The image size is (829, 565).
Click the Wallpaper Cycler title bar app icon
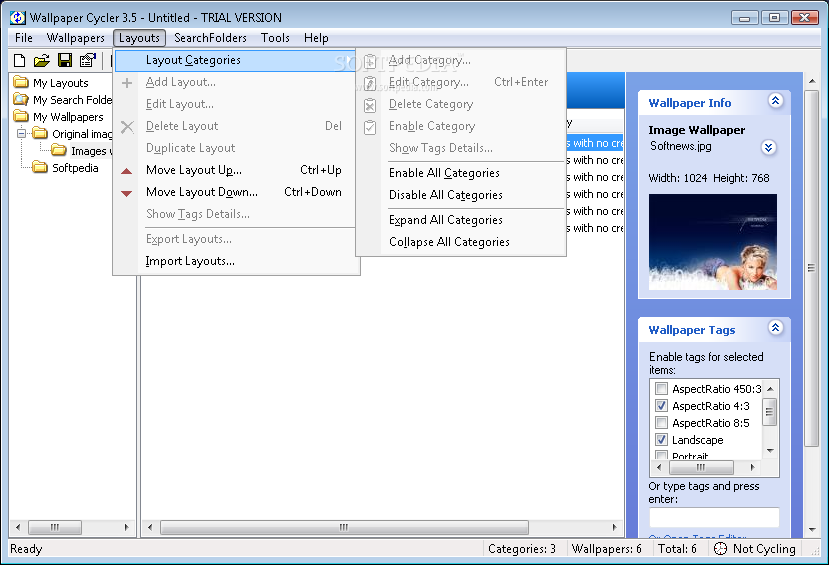pos(17,17)
